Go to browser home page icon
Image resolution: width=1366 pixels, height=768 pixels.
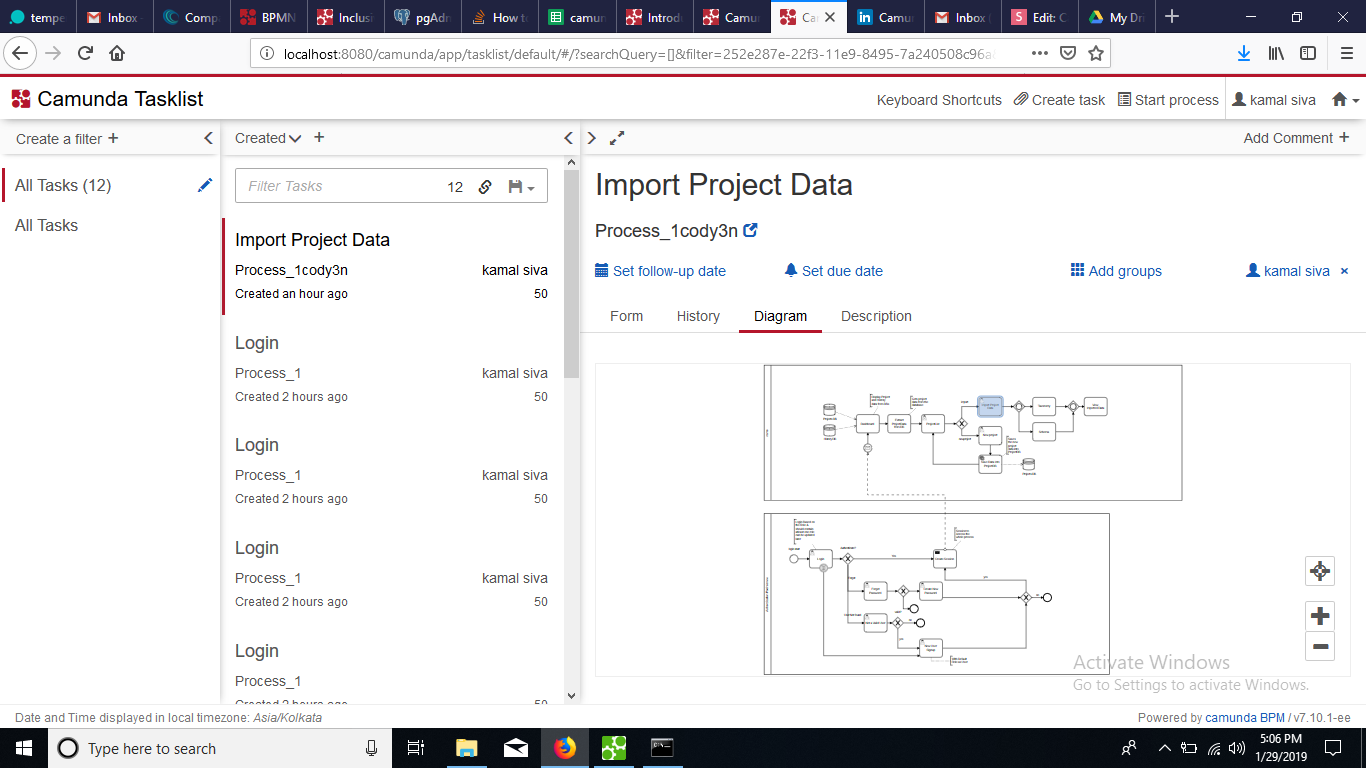coord(117,53)
